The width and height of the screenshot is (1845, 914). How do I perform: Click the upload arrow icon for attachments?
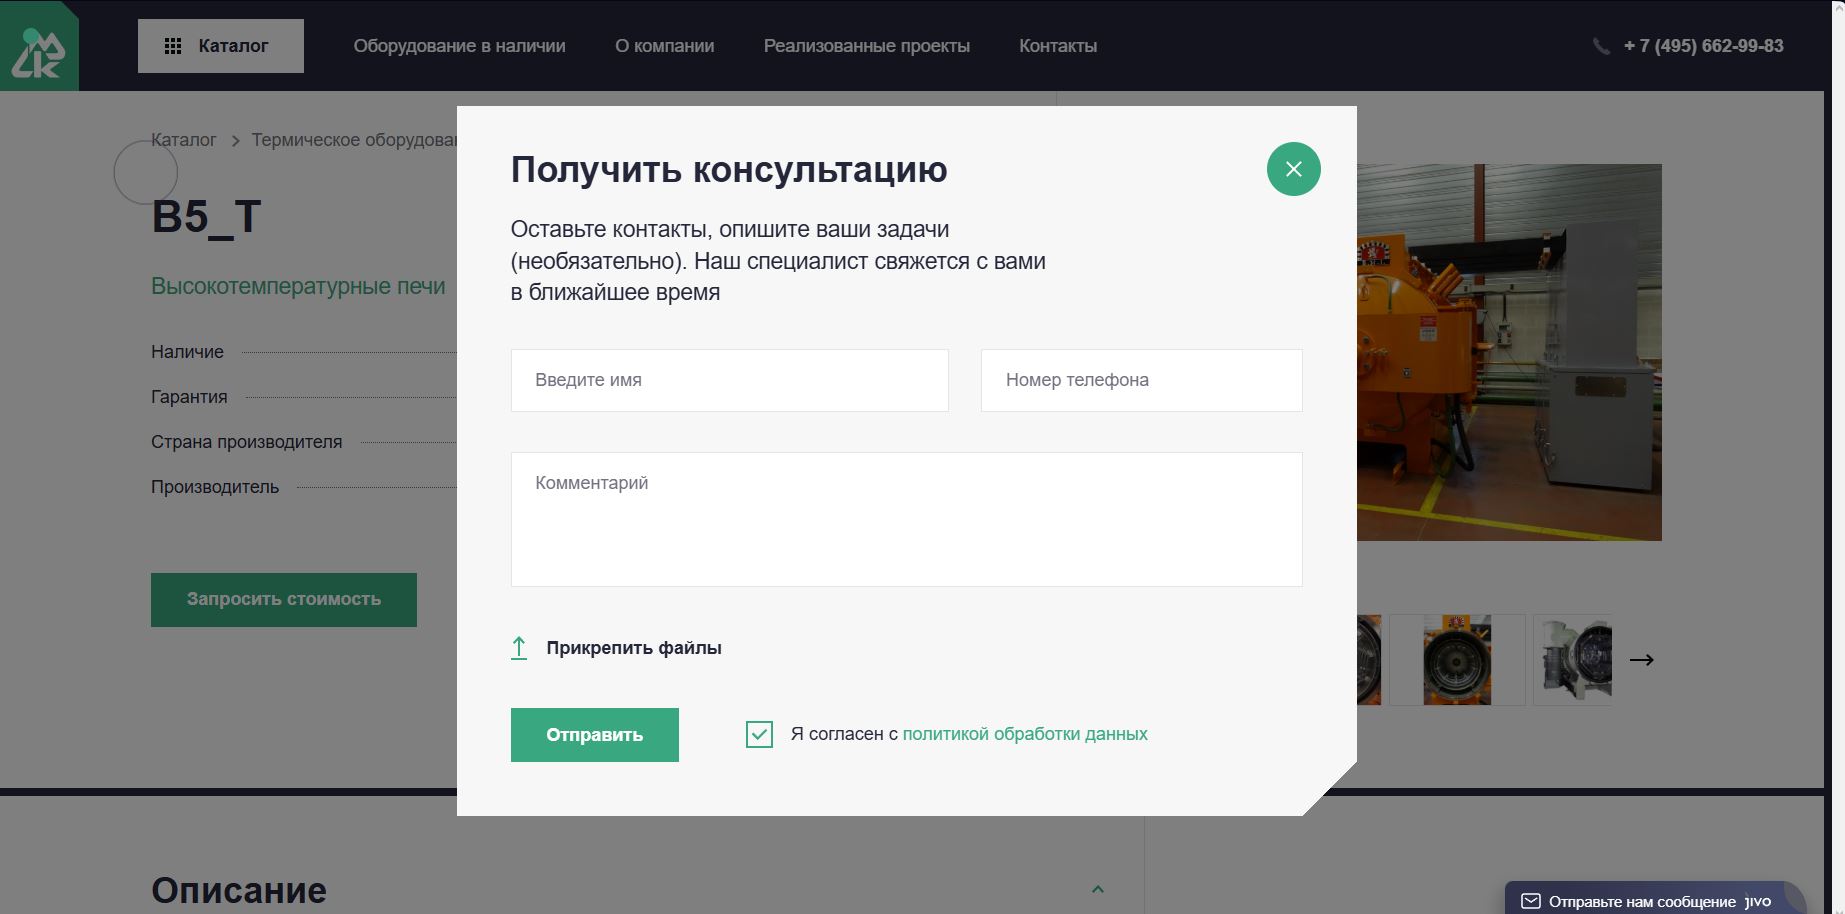[x=519, y=648]
